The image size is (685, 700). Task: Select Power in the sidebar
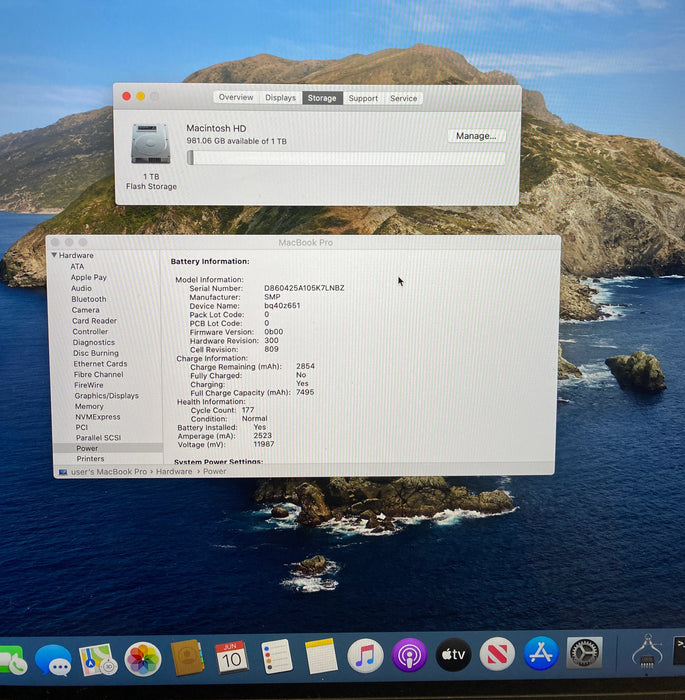[x=87, y=448]
